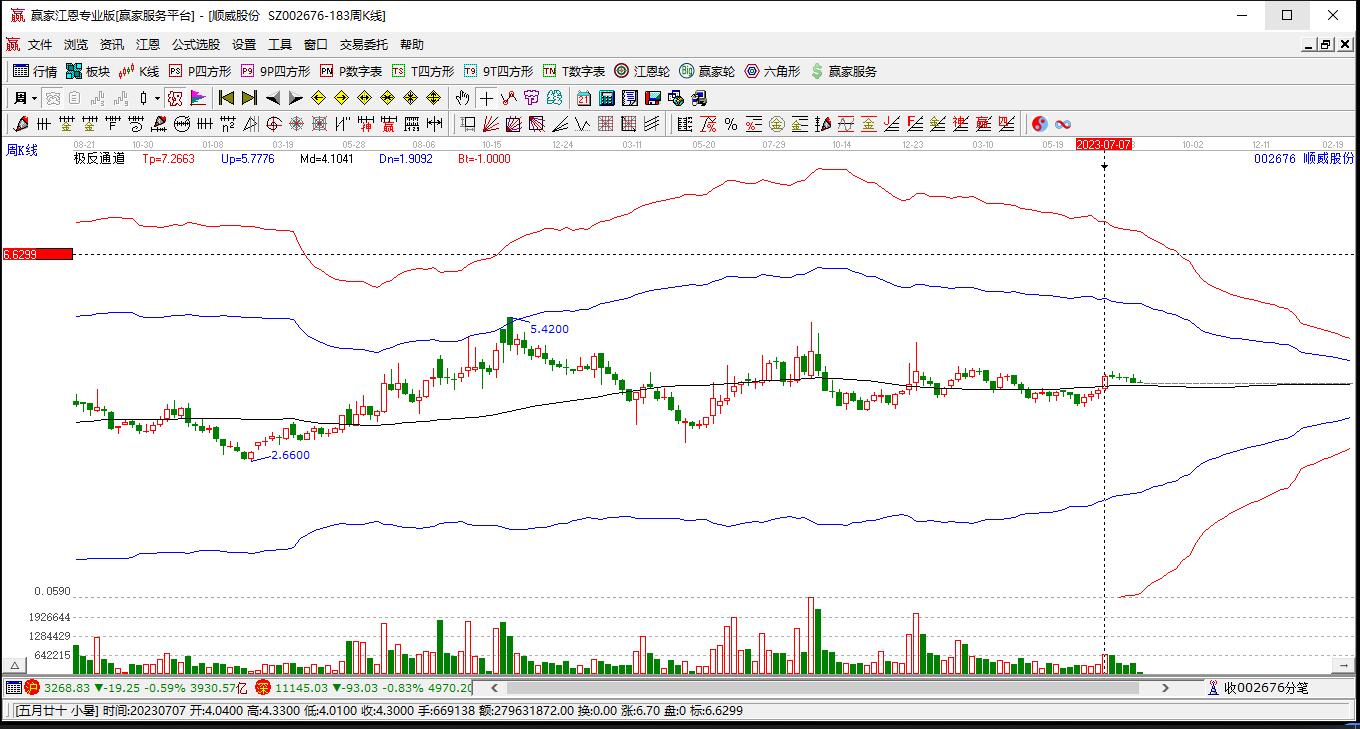Click the 6.6299 price level marker
The height and width of the screenshot is (729, 1360).
[37, 254]
